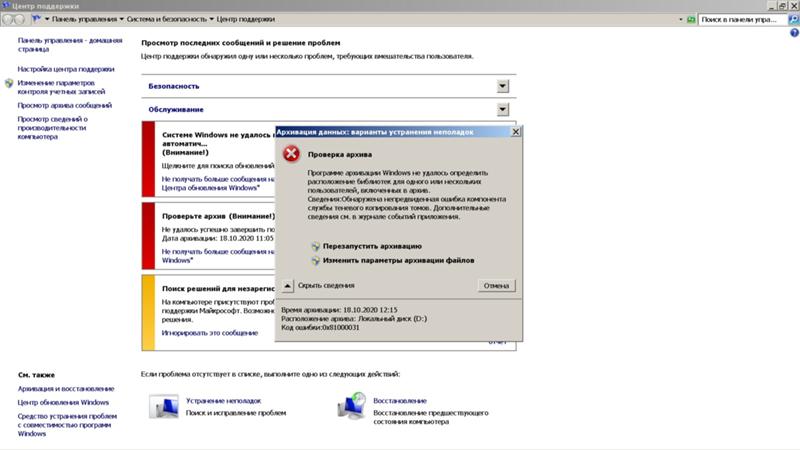Click the Проверка архива heading in dialog

click(x=340, y=155)
